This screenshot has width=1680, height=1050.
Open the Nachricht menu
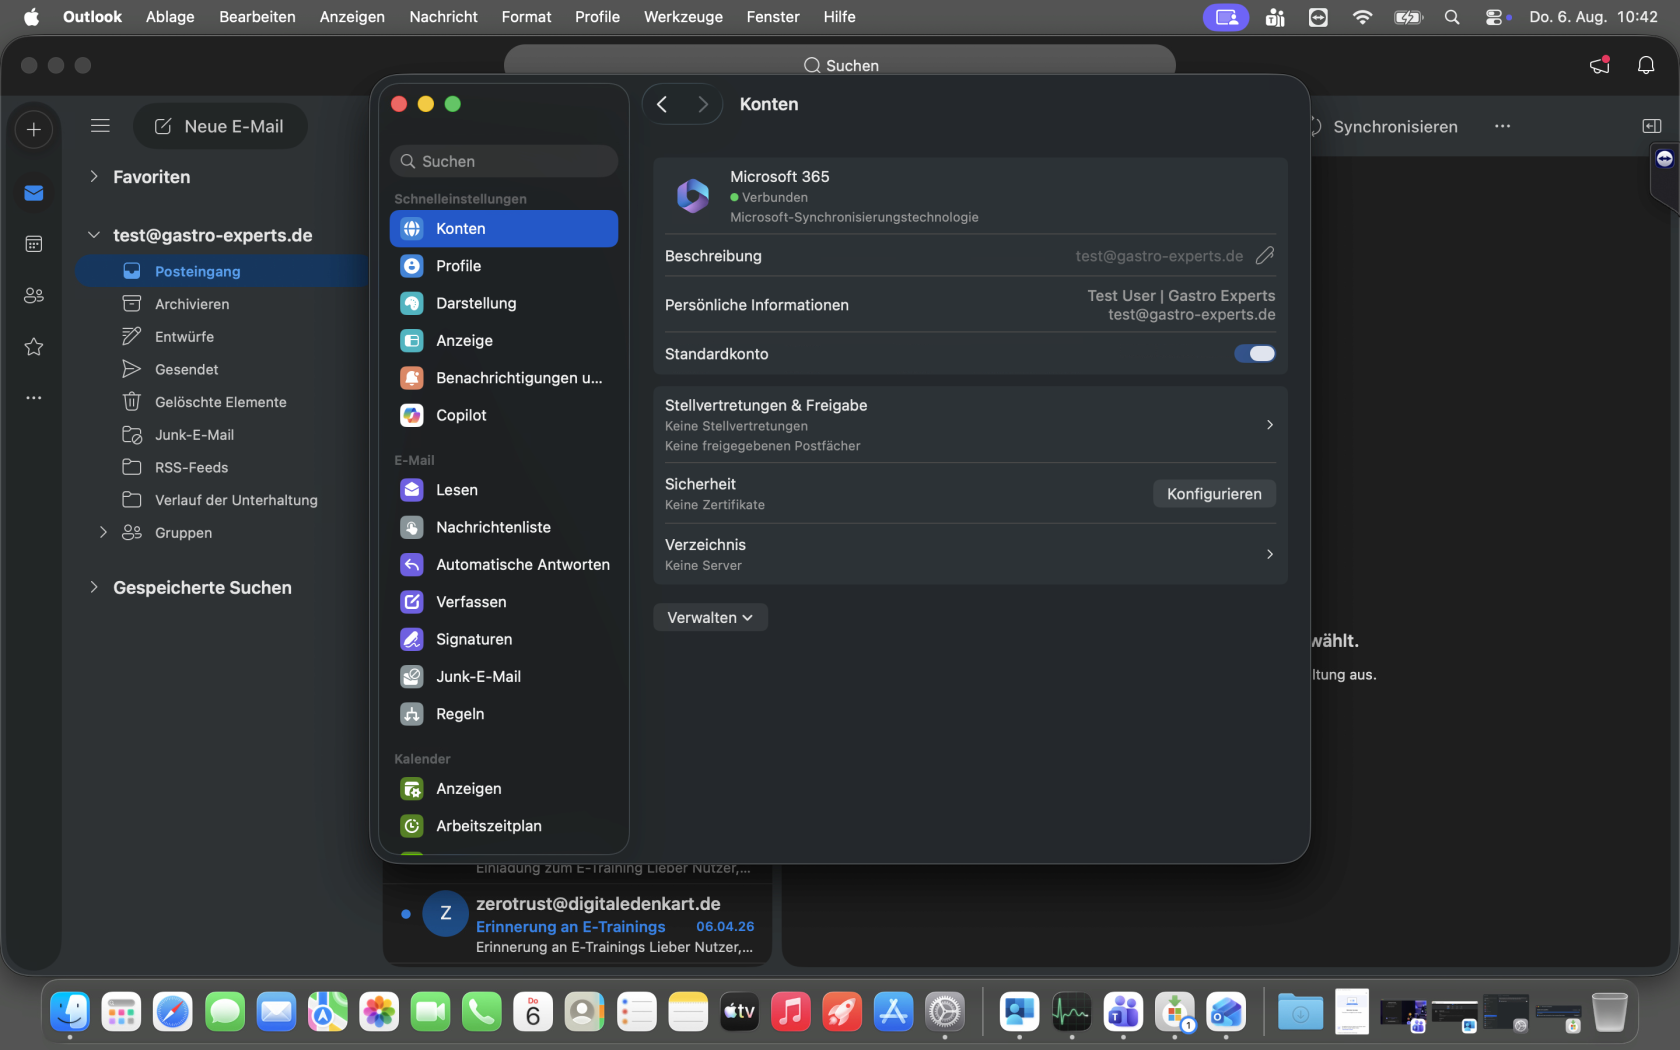coord(443,17)
